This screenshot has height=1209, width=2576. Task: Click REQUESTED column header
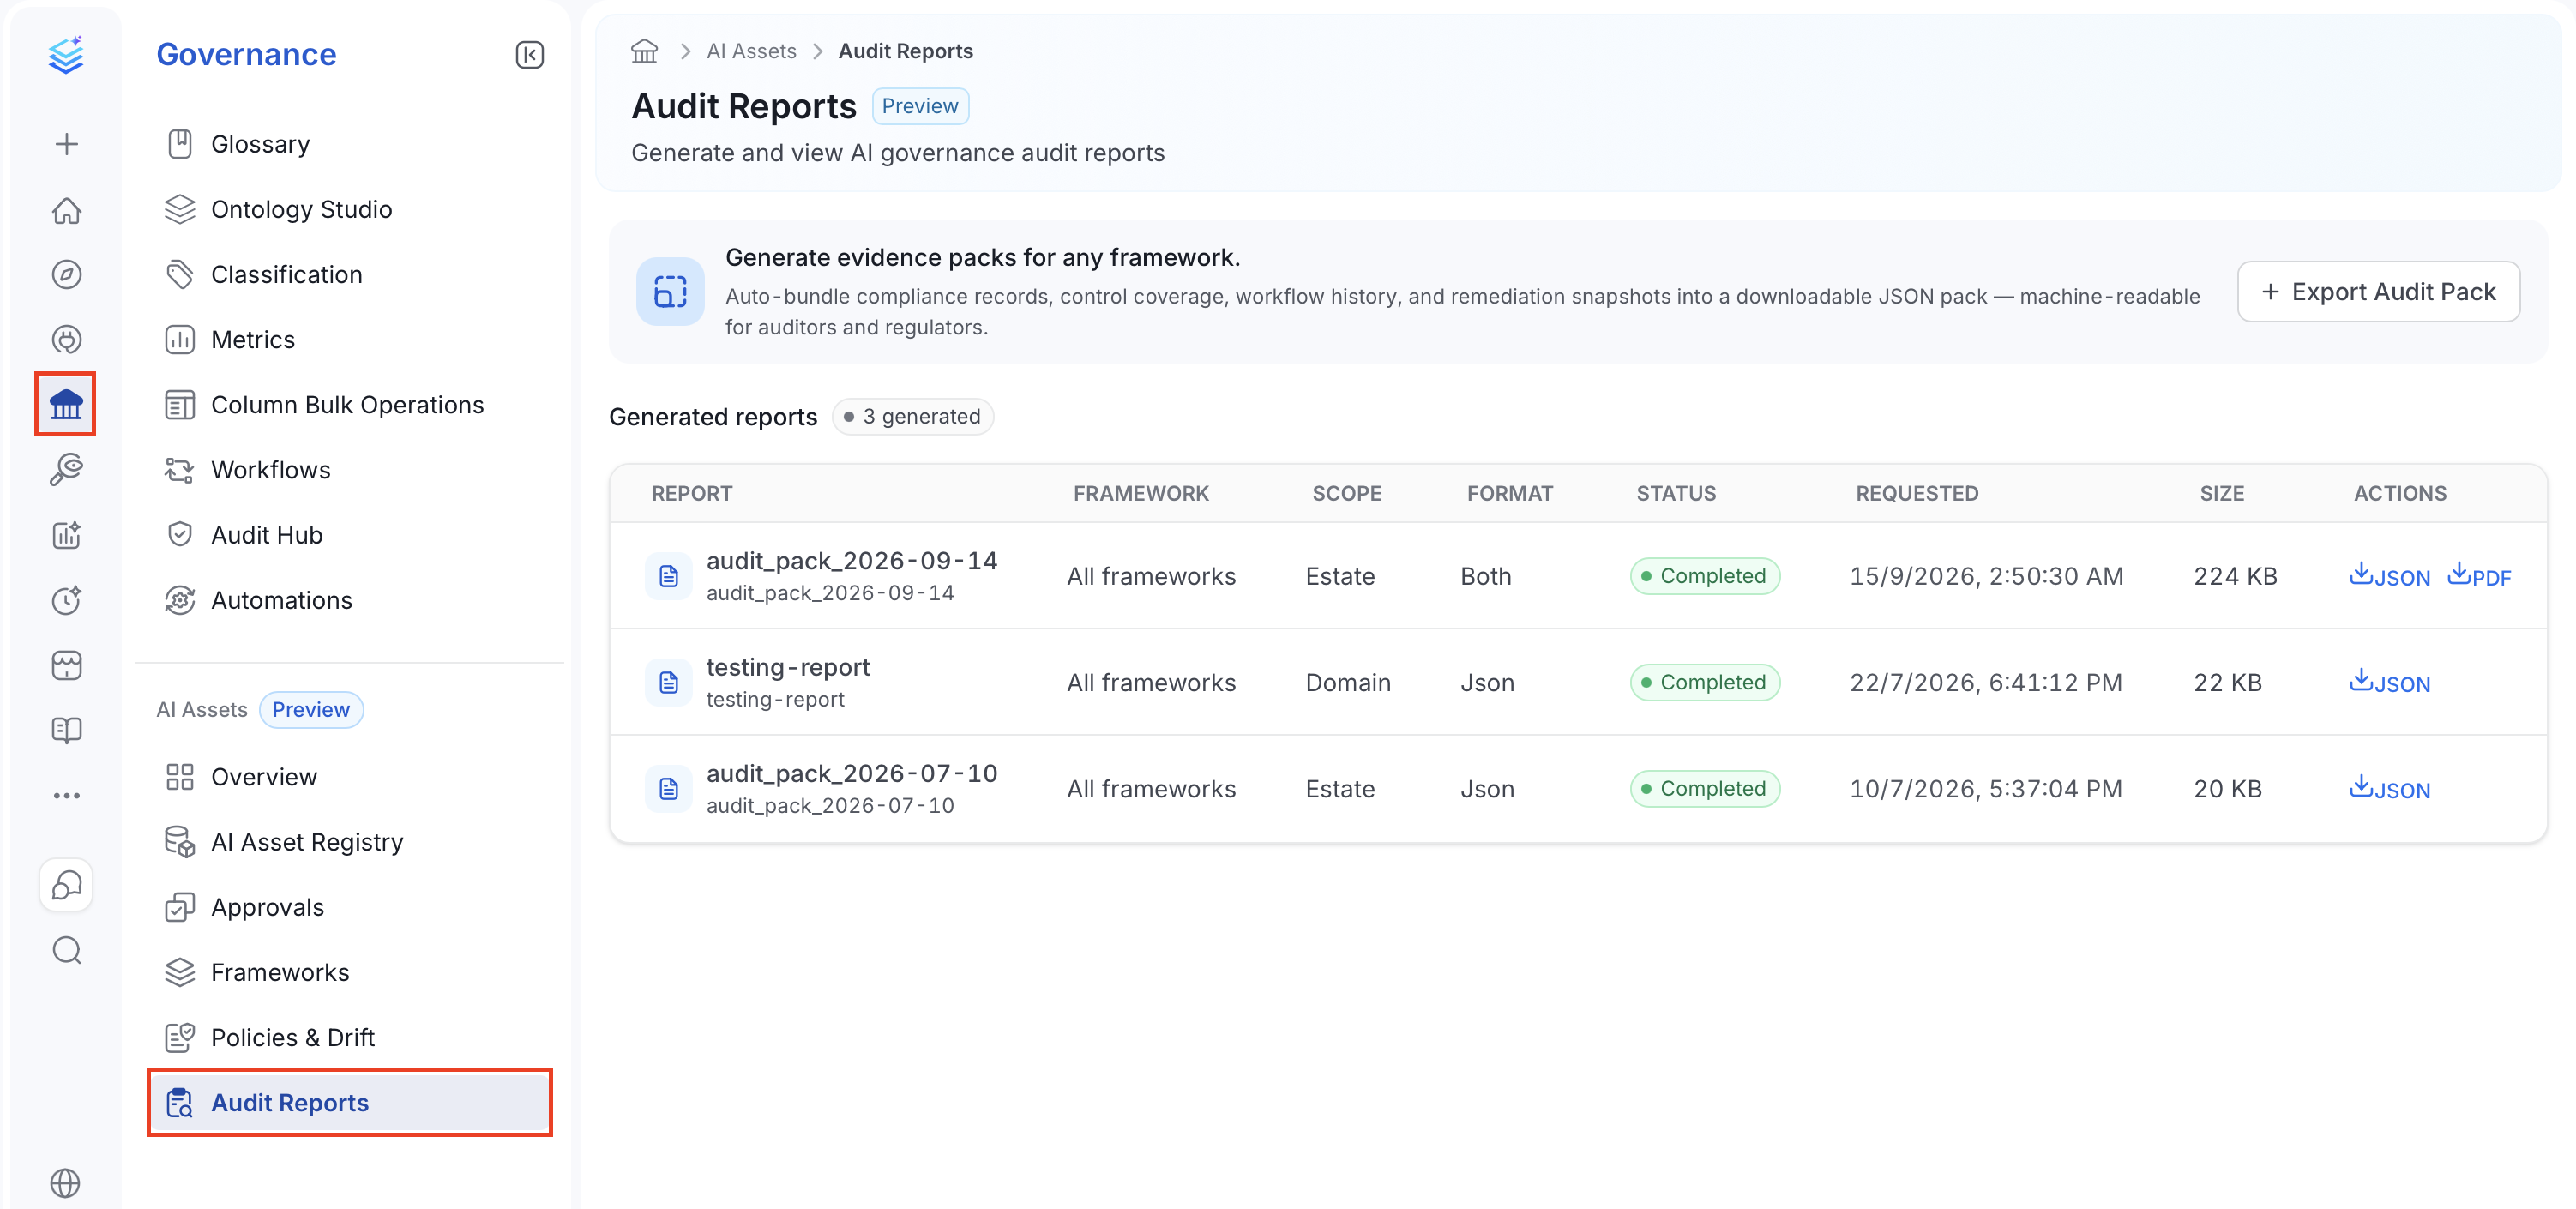tap(1917, 493)
